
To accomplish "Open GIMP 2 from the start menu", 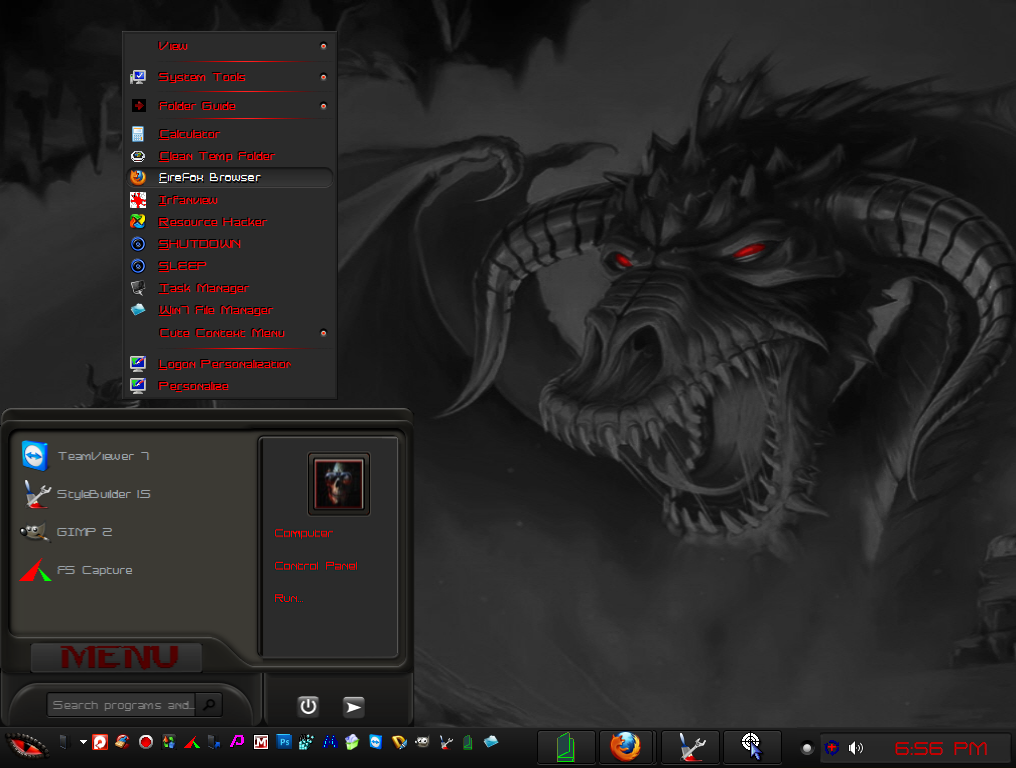I will [x=84, y=532].
